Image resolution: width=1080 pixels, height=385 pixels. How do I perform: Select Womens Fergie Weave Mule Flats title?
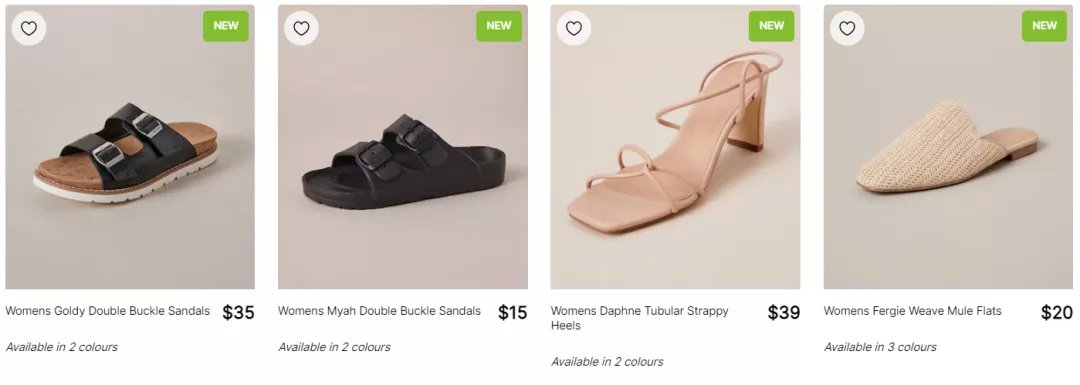tap(913, 311)
